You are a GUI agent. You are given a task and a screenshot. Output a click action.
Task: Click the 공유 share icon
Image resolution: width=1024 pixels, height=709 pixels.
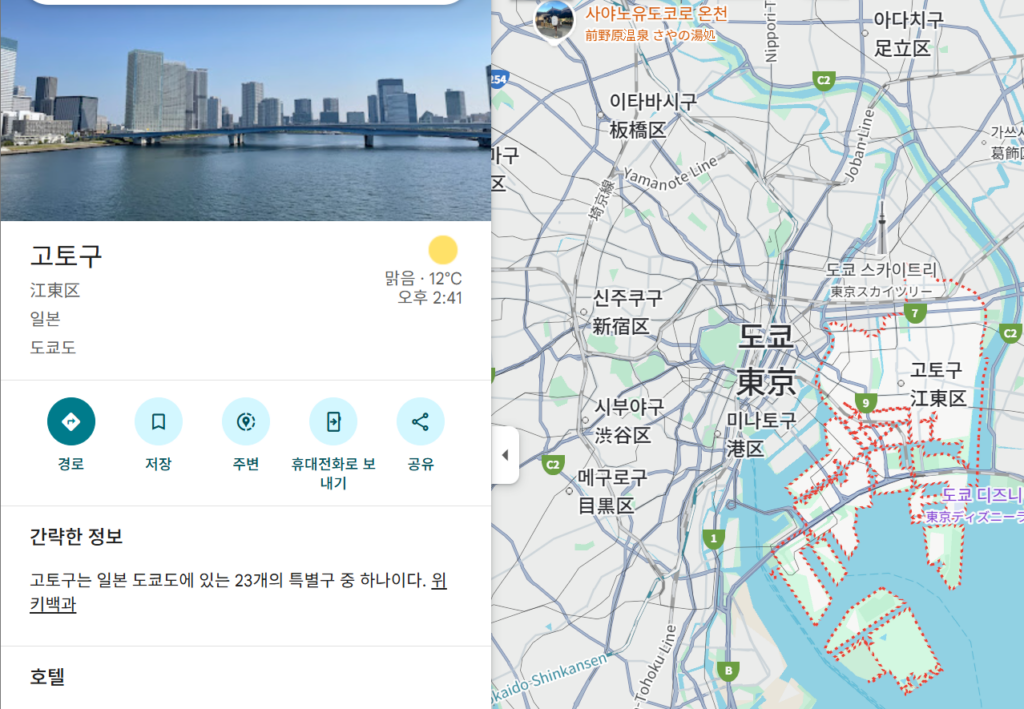coord(421,422)
